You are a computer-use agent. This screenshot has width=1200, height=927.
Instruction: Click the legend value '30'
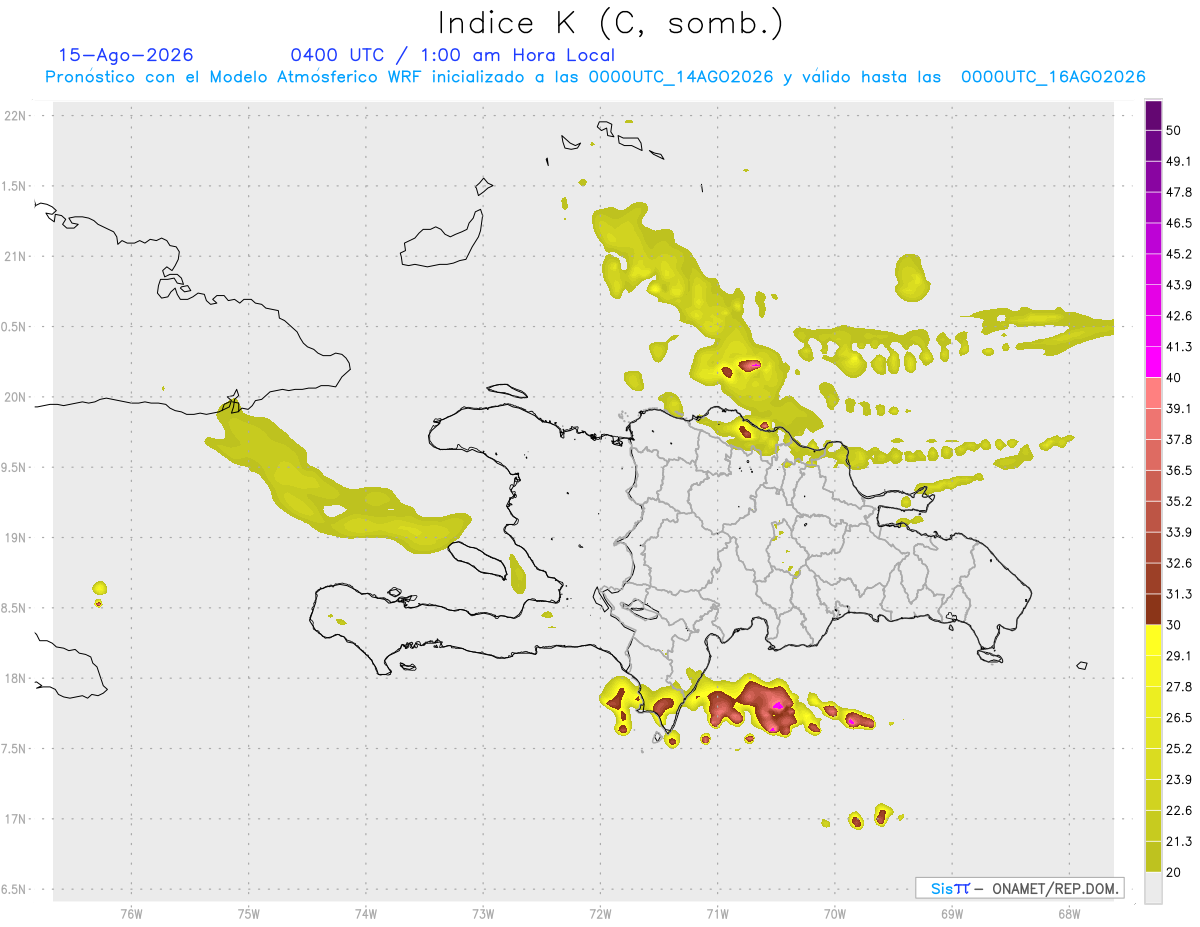click(x=1175, y=625)
